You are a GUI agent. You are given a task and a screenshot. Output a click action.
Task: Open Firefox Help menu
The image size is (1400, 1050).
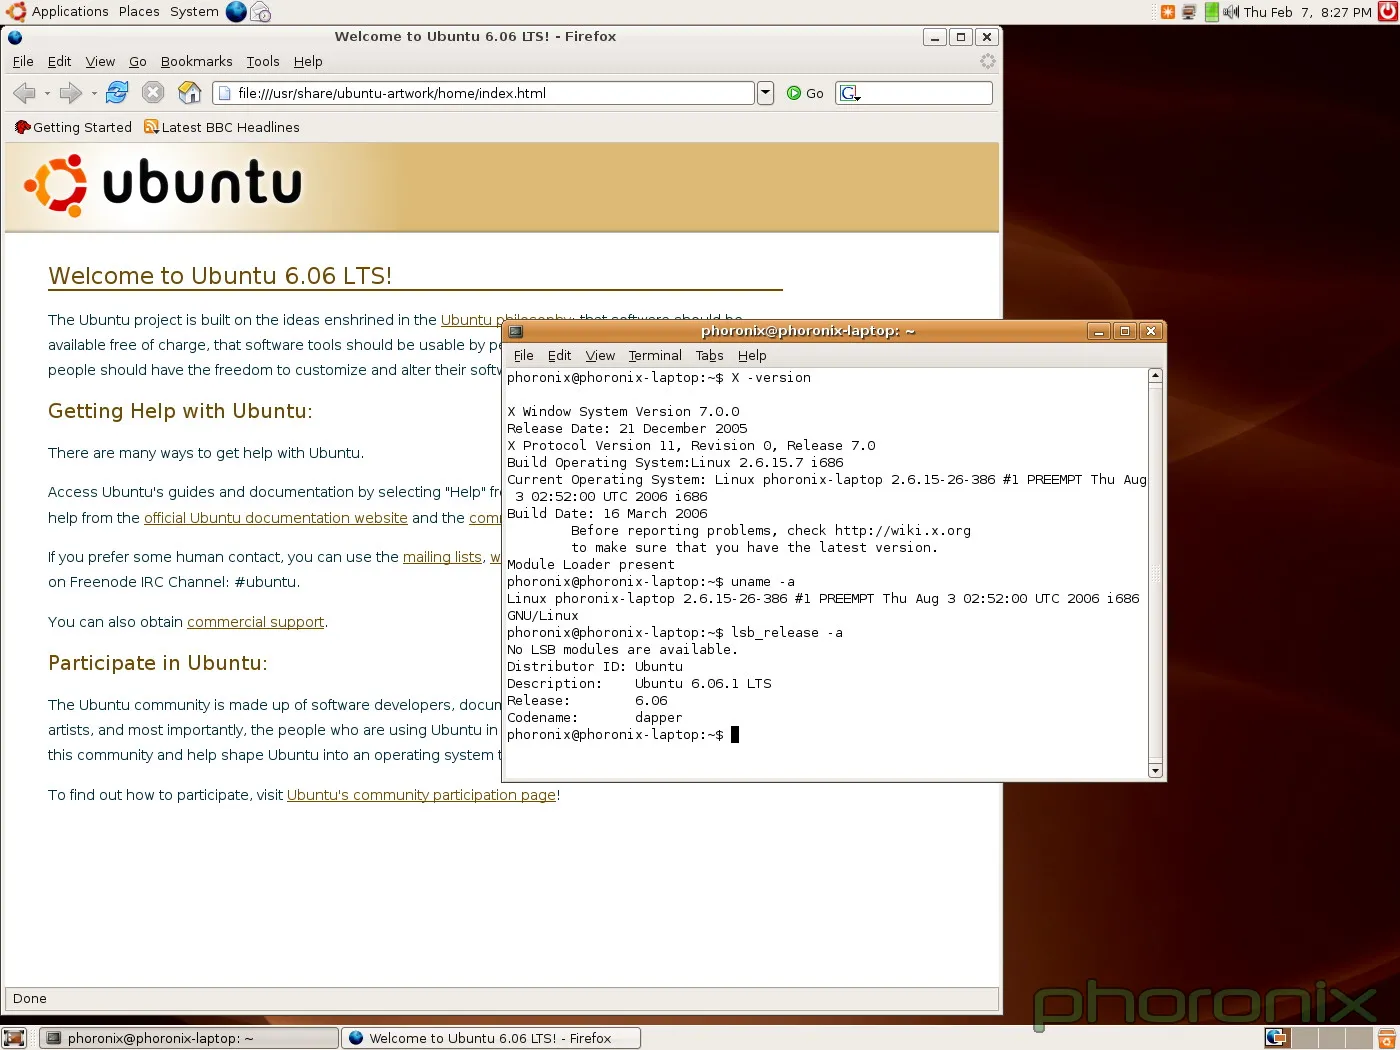[x=308, y=61]
